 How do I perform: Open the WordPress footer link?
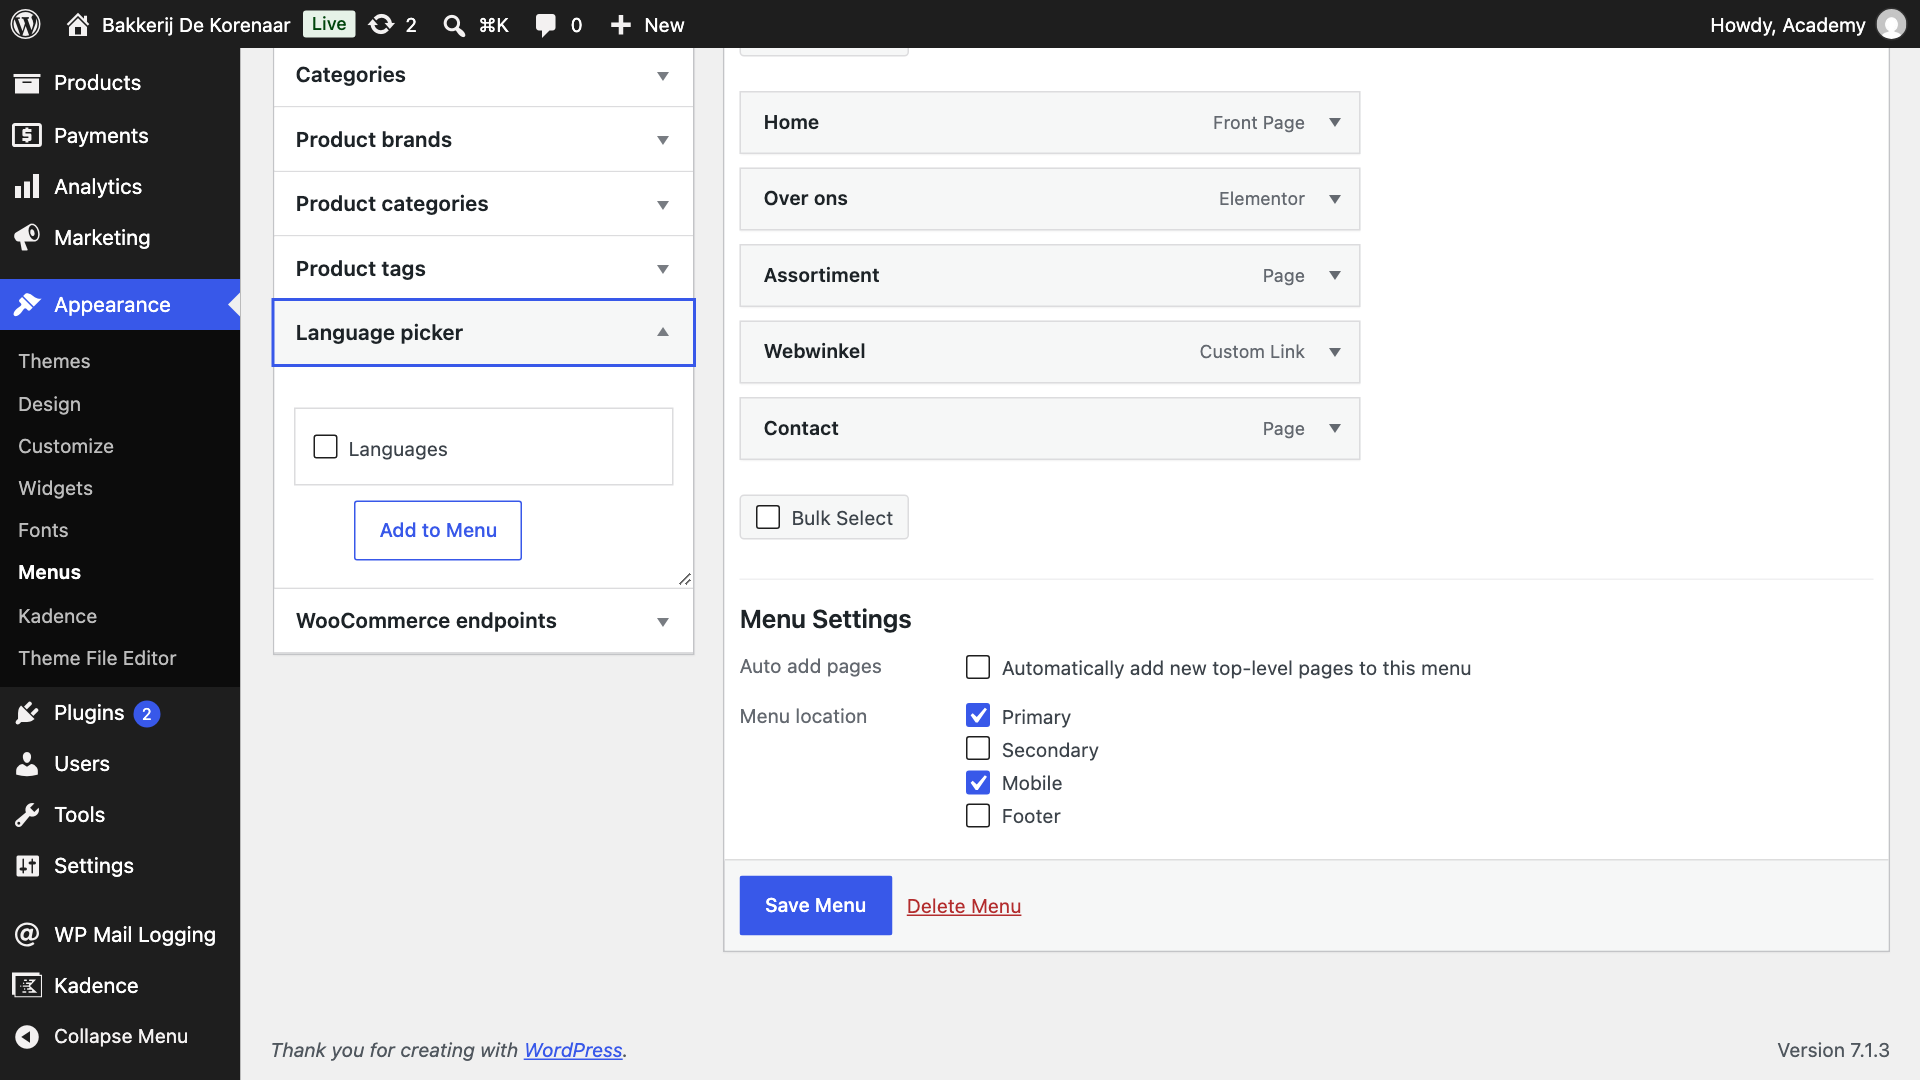[x=573, y=1050]
